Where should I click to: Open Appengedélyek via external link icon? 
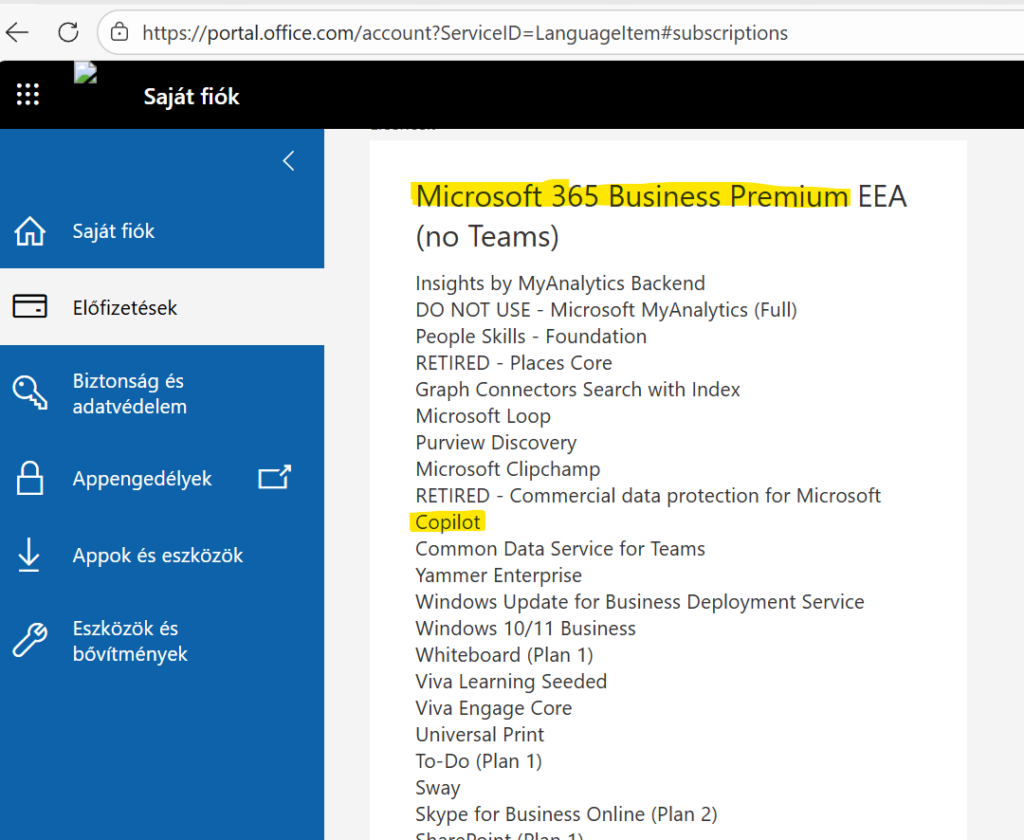(274, 478)
